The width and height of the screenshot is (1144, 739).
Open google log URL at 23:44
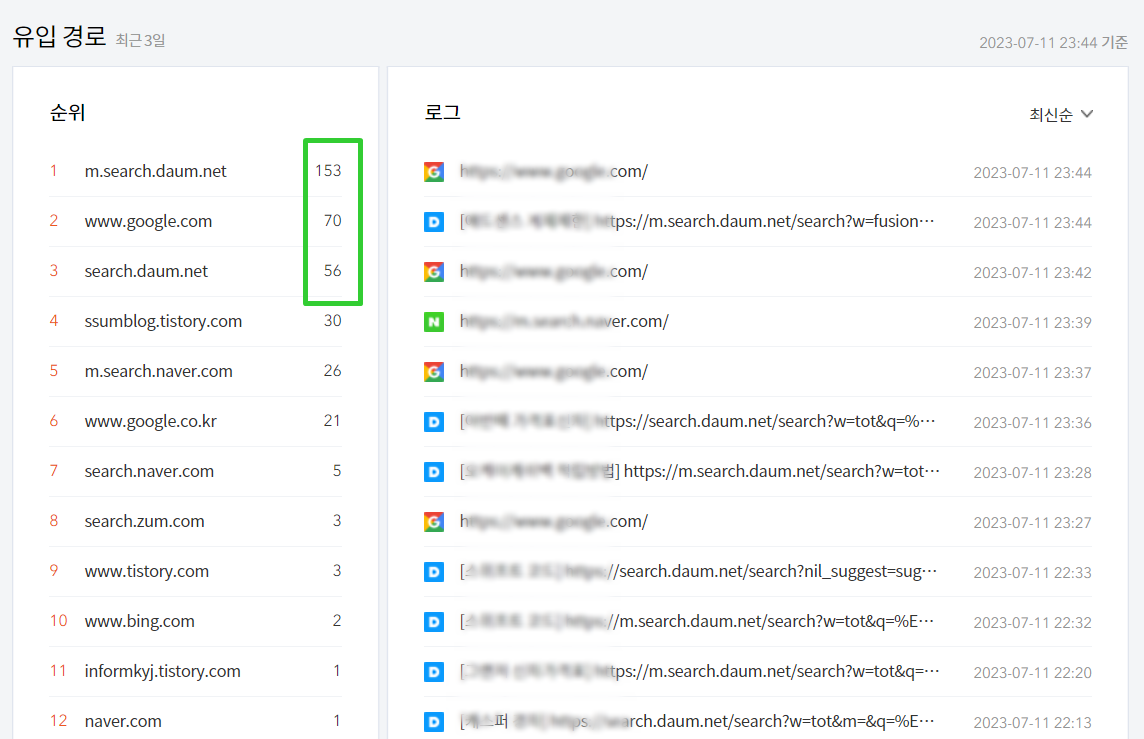(554, 171)
